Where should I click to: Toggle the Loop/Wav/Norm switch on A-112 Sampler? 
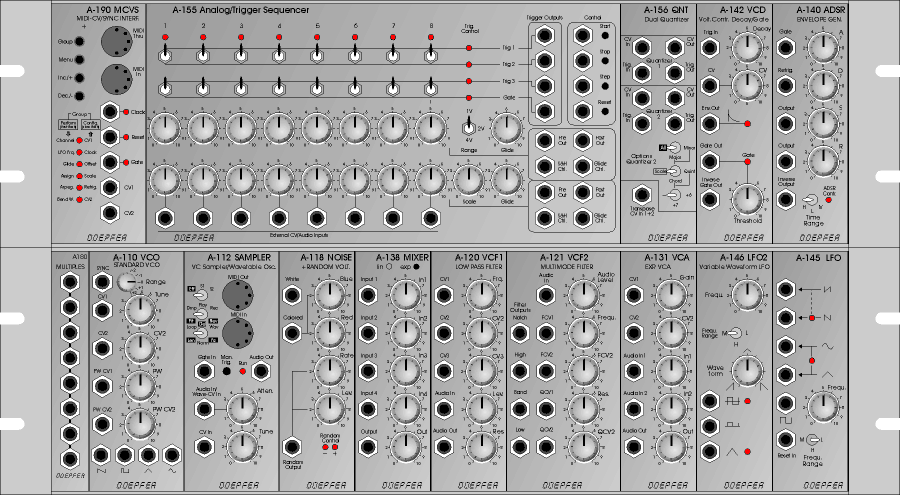point(201,332)
